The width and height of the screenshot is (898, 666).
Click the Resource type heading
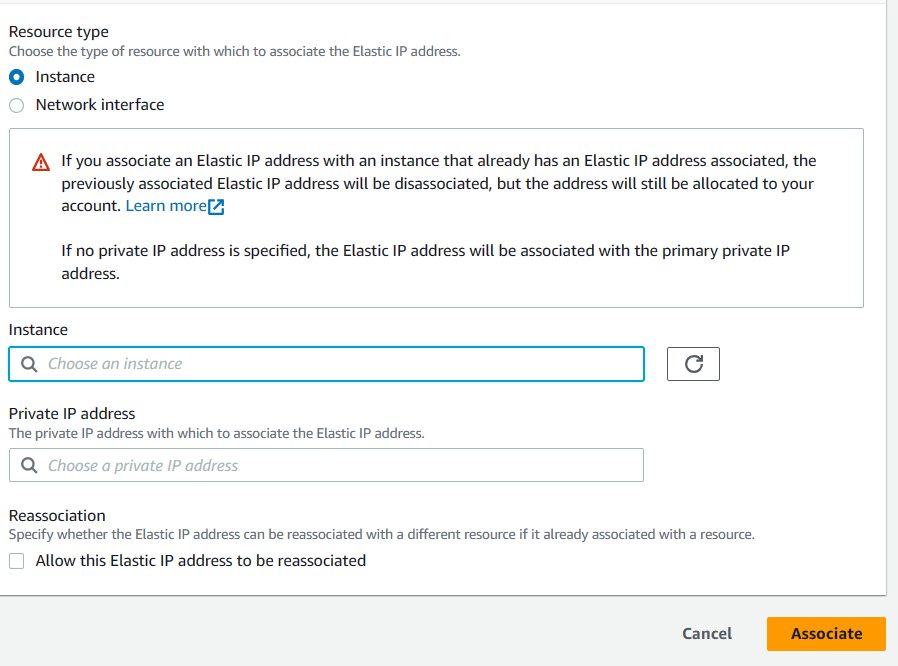tap(58, 31)
